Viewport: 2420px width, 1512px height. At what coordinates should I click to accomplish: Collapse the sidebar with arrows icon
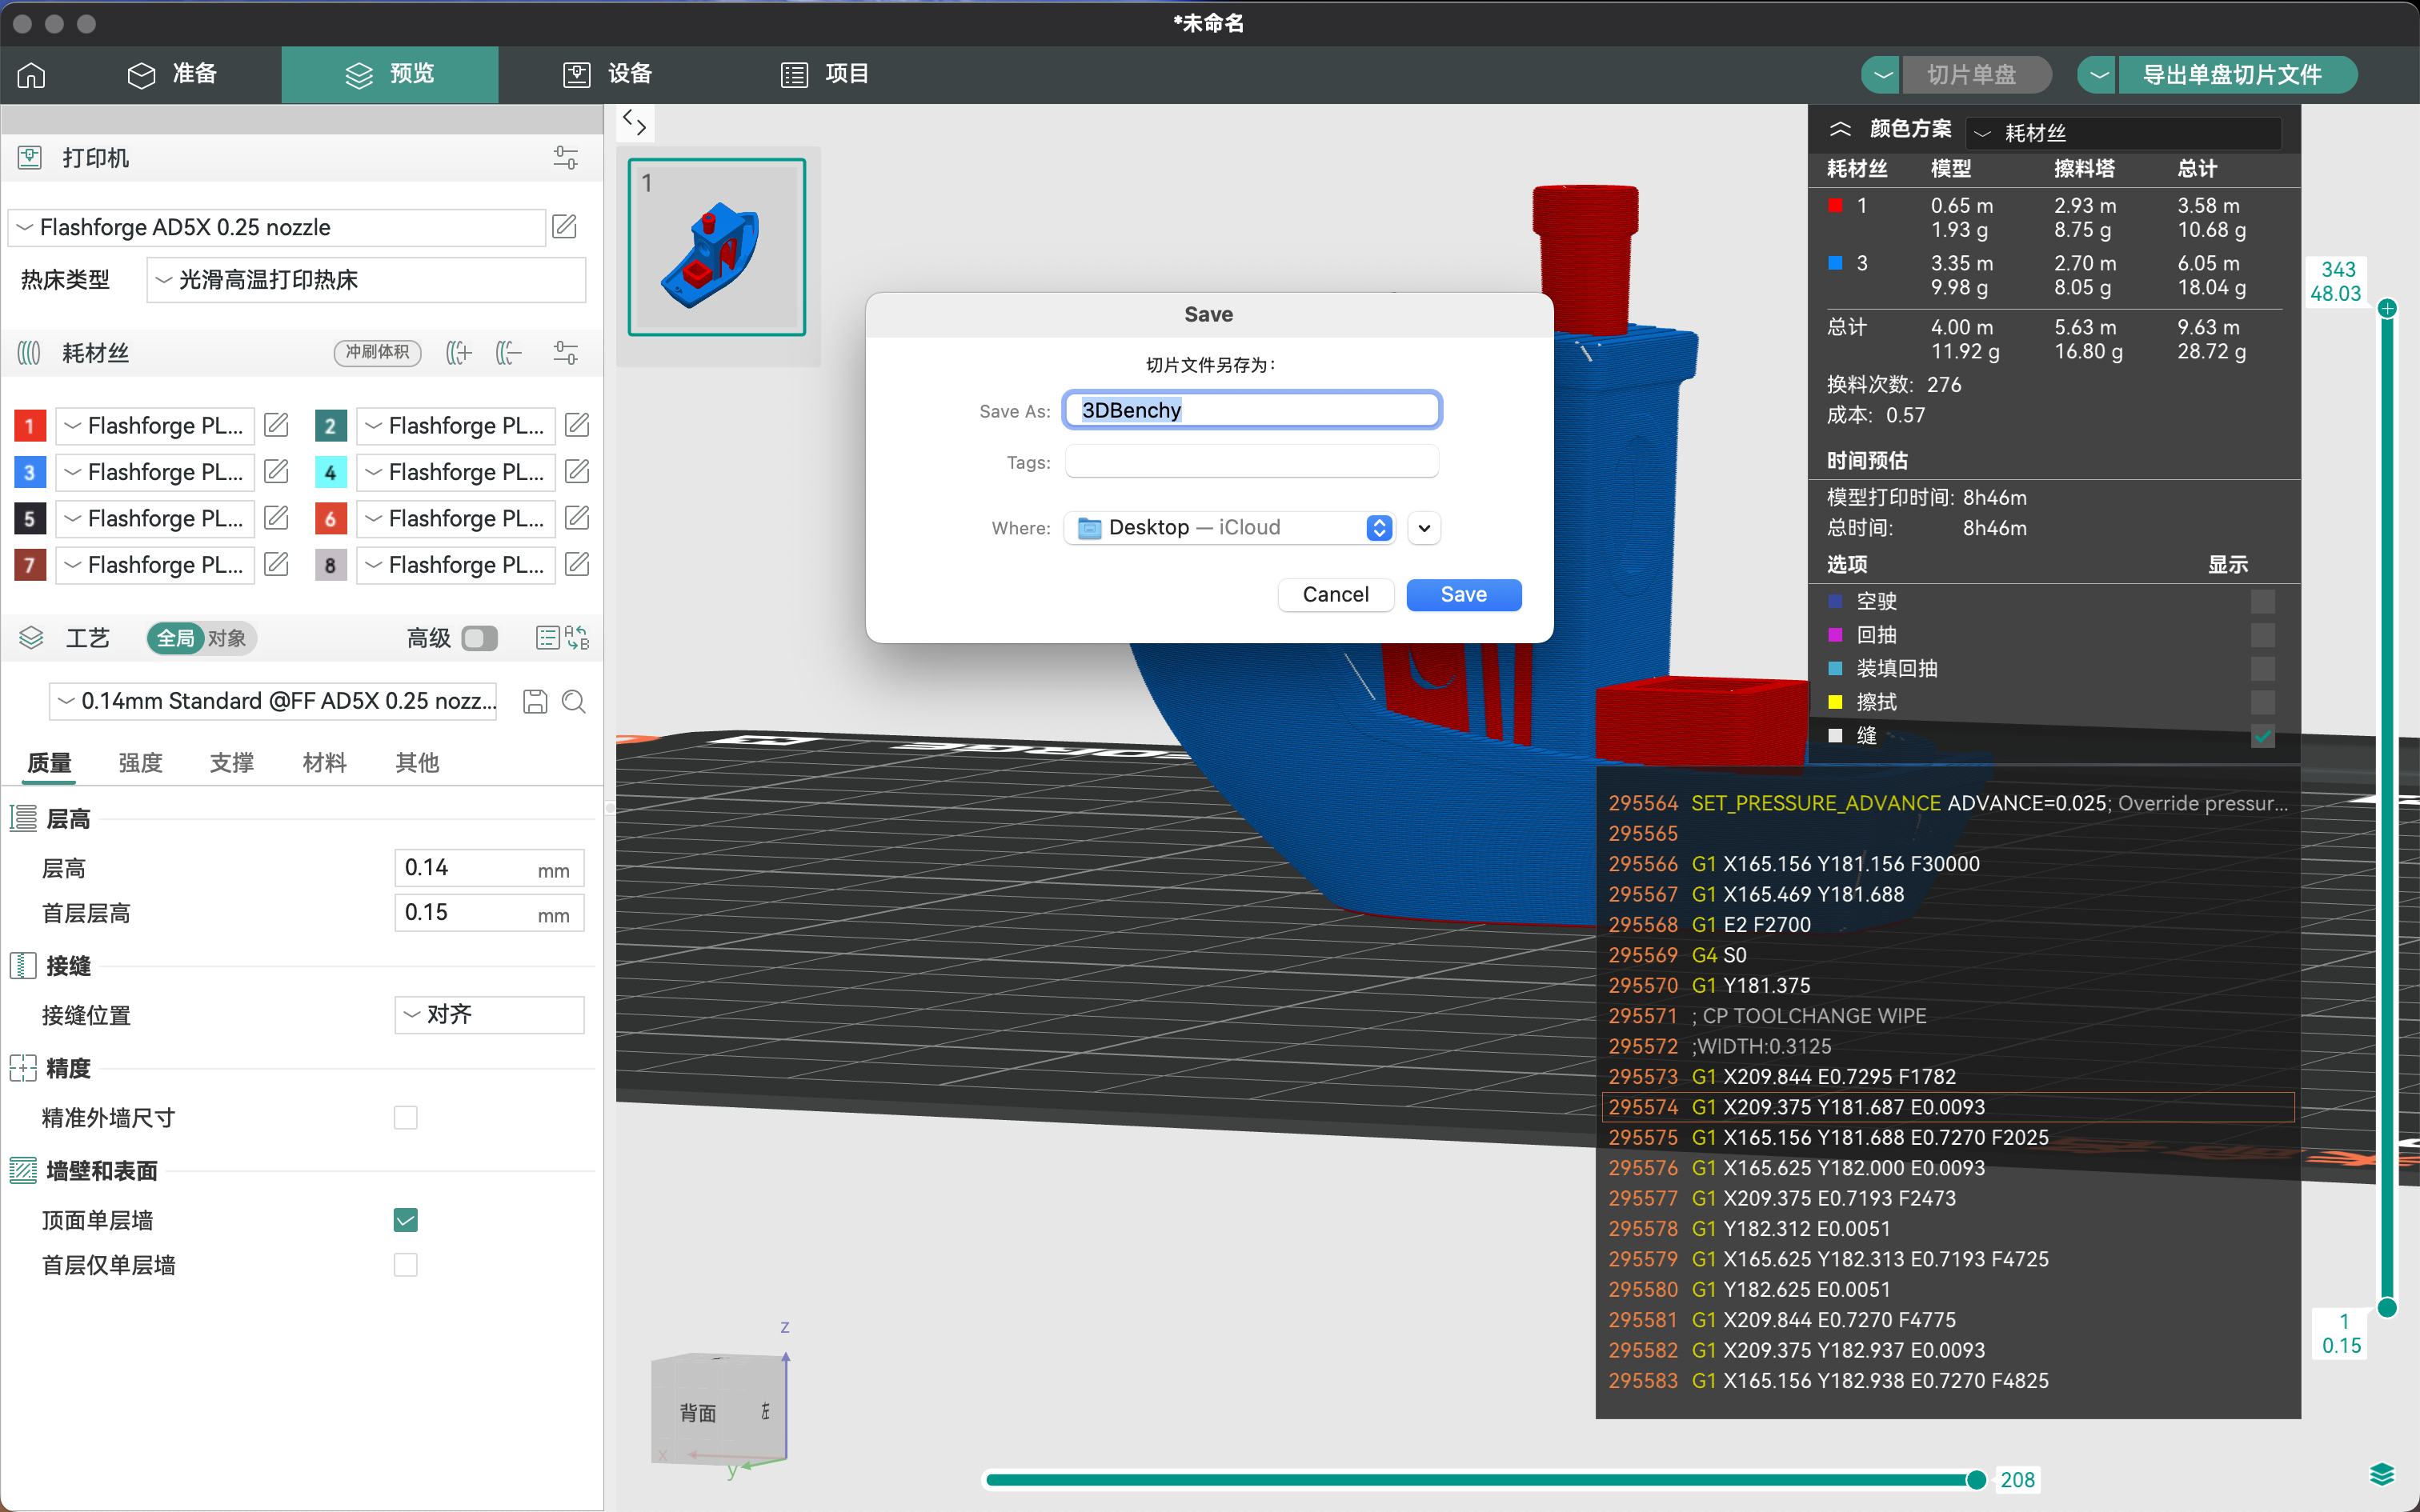coord(634,123)
